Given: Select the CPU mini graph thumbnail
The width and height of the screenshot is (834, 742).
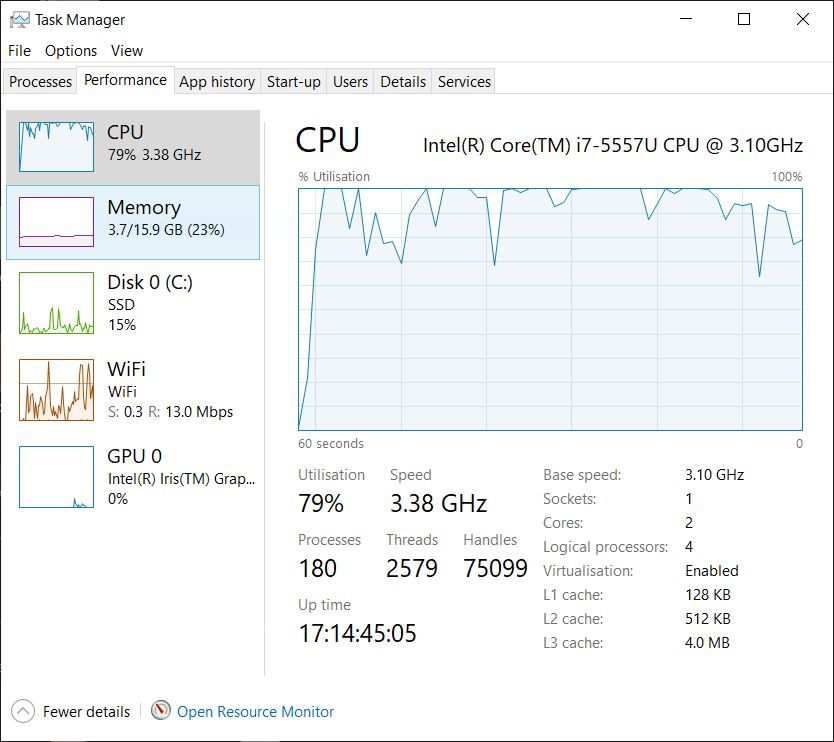Looking at the screenshot, I should click(x=56, y=146).
